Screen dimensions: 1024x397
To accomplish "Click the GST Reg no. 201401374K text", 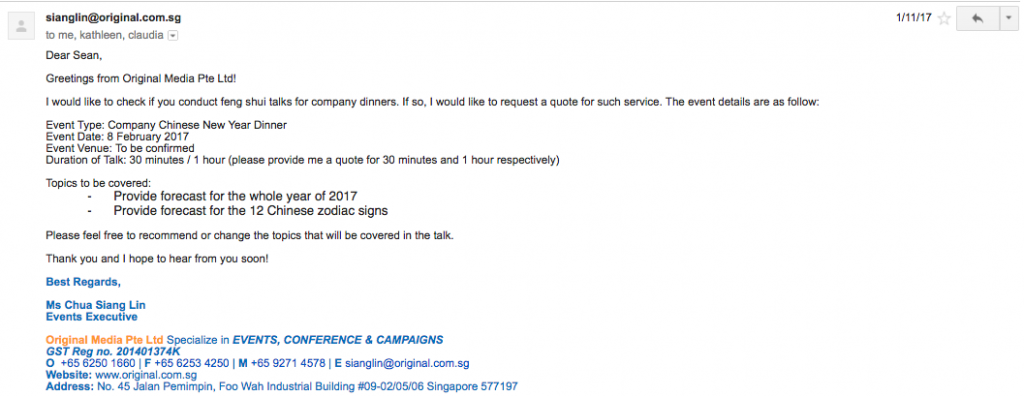I will point(113,351).
